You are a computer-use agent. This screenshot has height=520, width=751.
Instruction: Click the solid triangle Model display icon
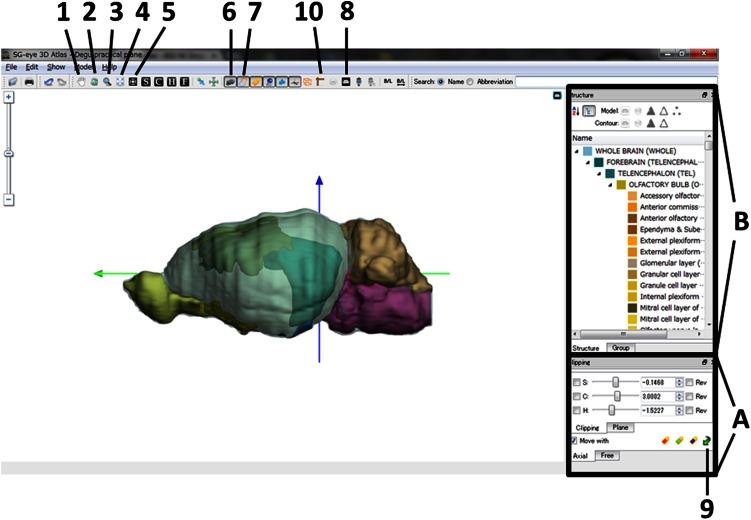650,112
